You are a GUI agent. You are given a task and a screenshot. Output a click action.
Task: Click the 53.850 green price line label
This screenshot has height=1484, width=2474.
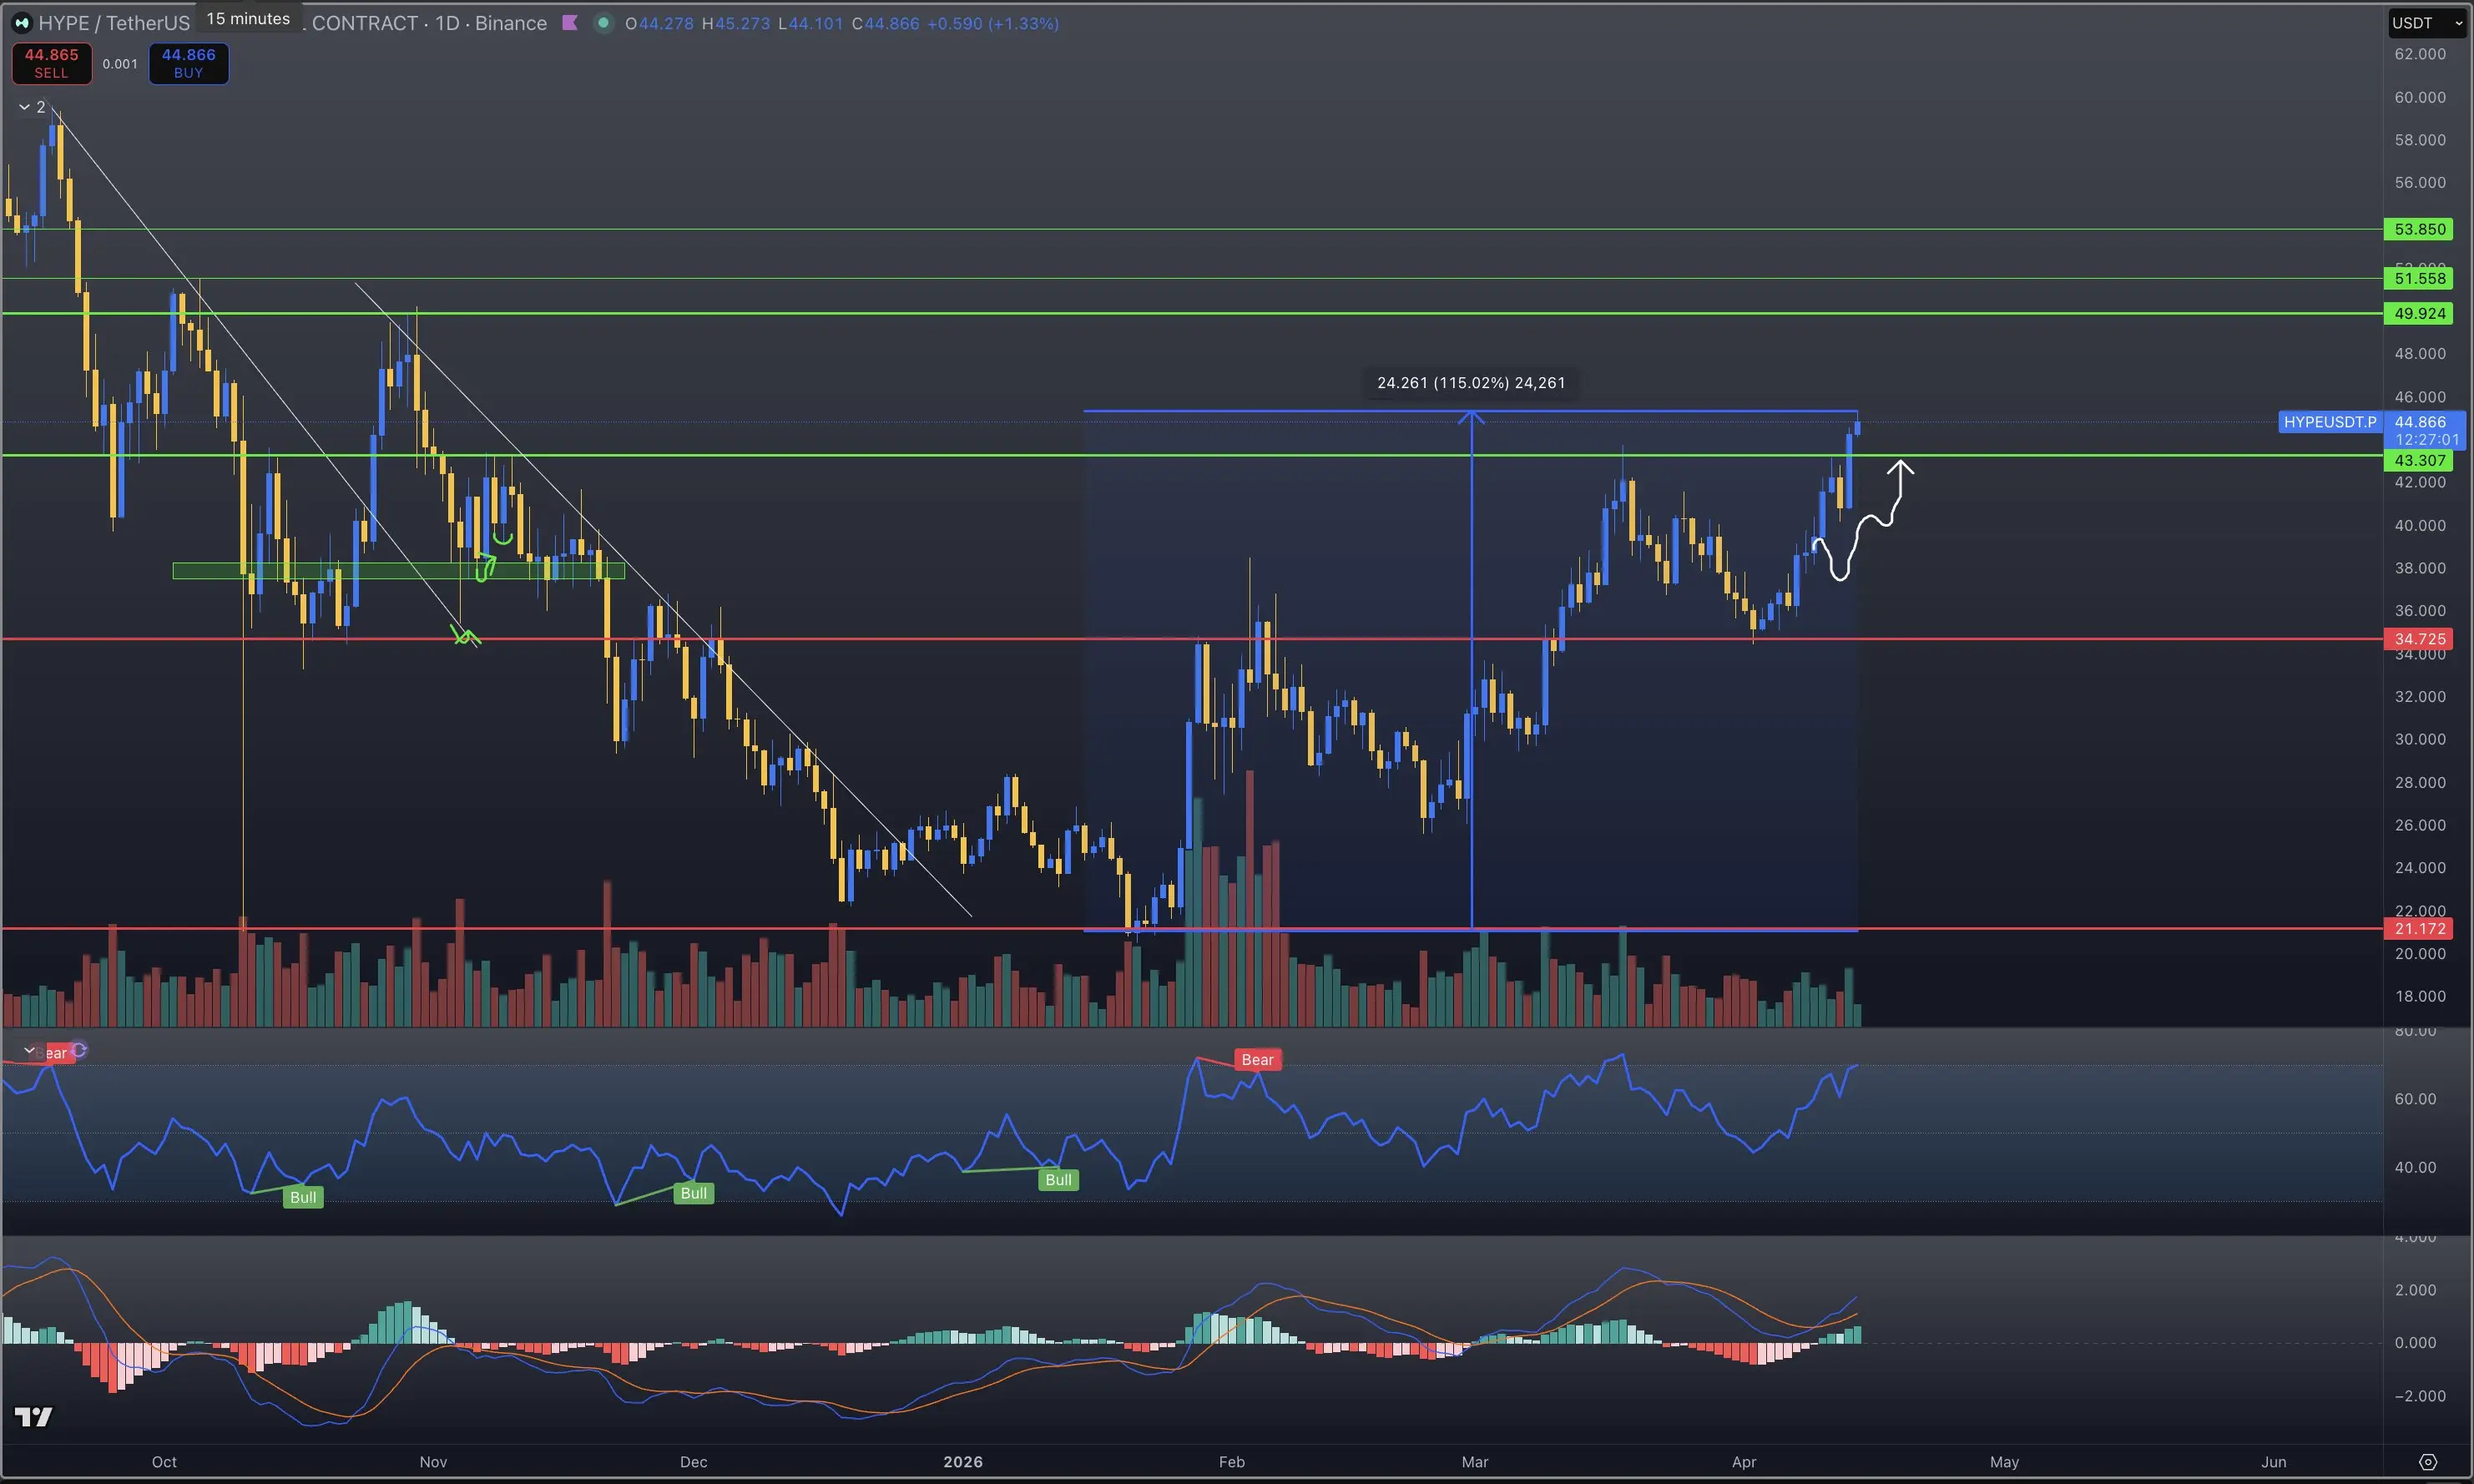[2419, 229]
